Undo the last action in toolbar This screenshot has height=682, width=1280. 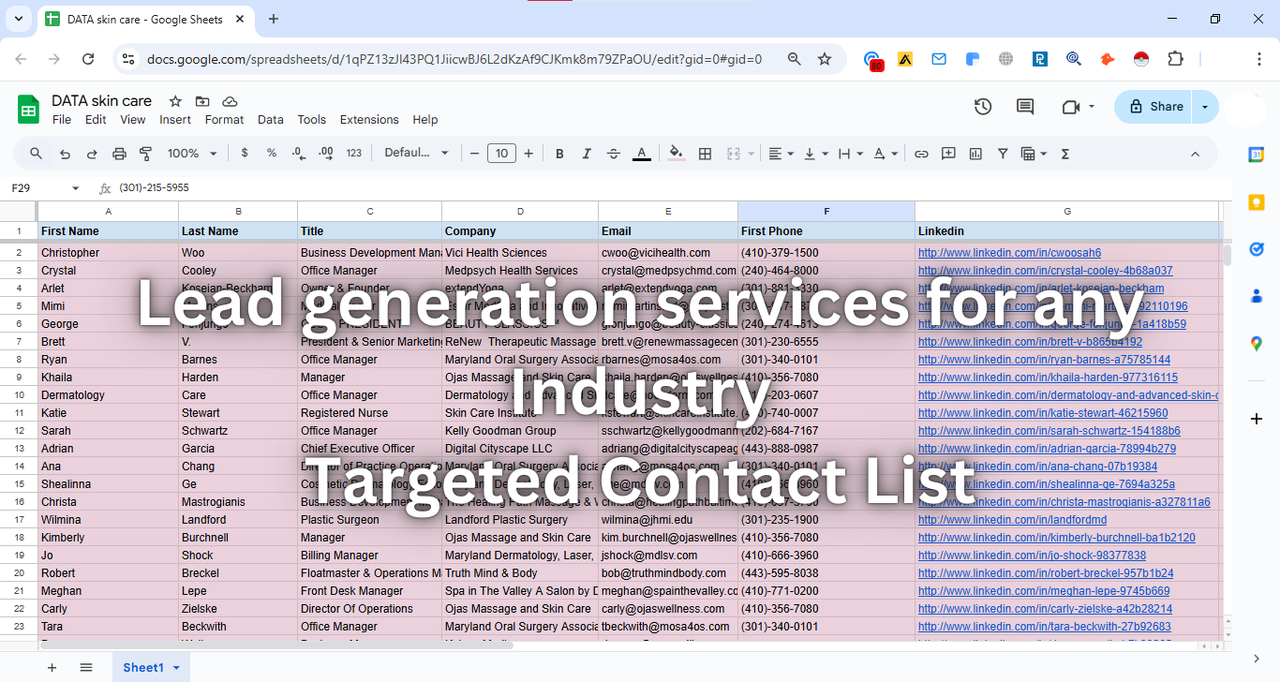point(65,154)
